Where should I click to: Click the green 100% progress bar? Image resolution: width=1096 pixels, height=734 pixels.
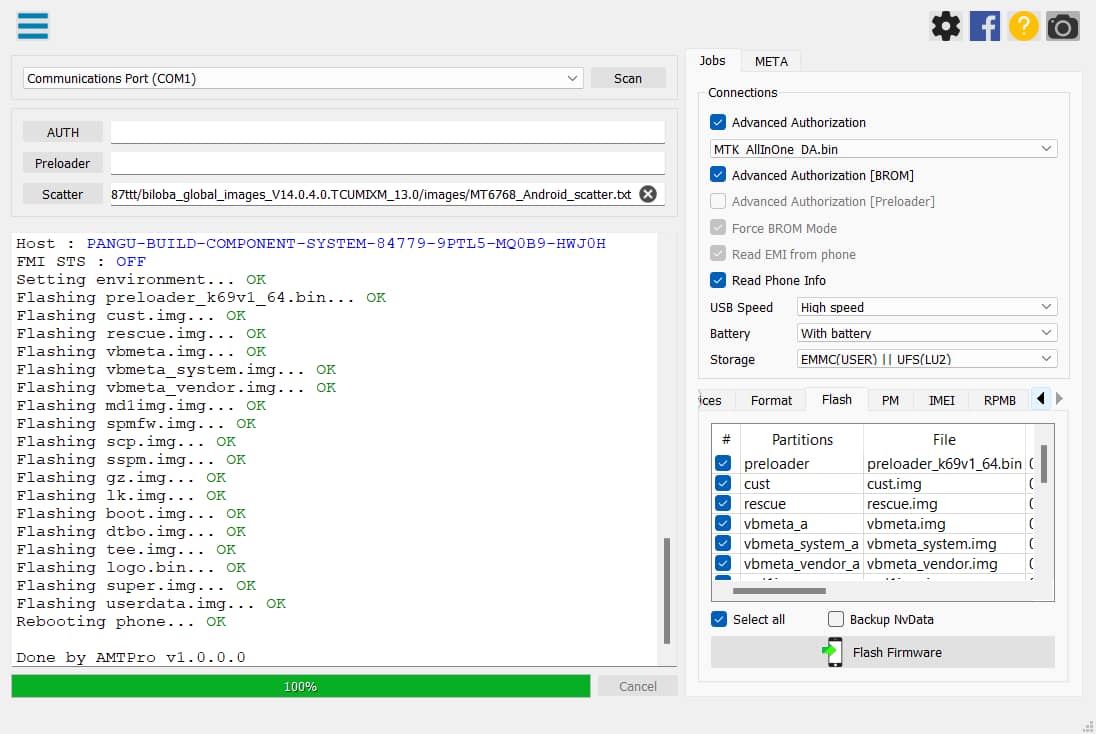pyautogui.click(x=301, y=686)
